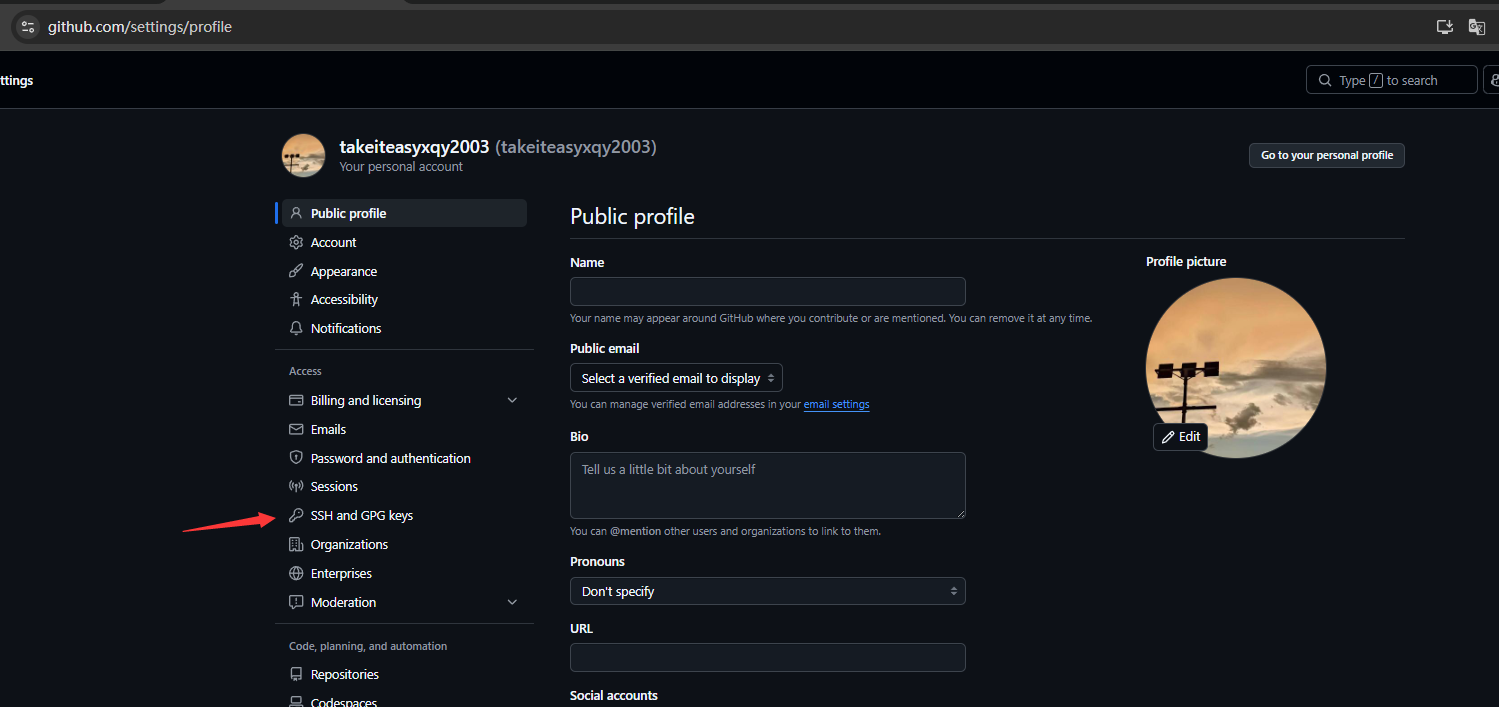Click the credit card icon beside Billing
The height and width of the screenshot is (707, 1499).
click(x=296, y=400)
